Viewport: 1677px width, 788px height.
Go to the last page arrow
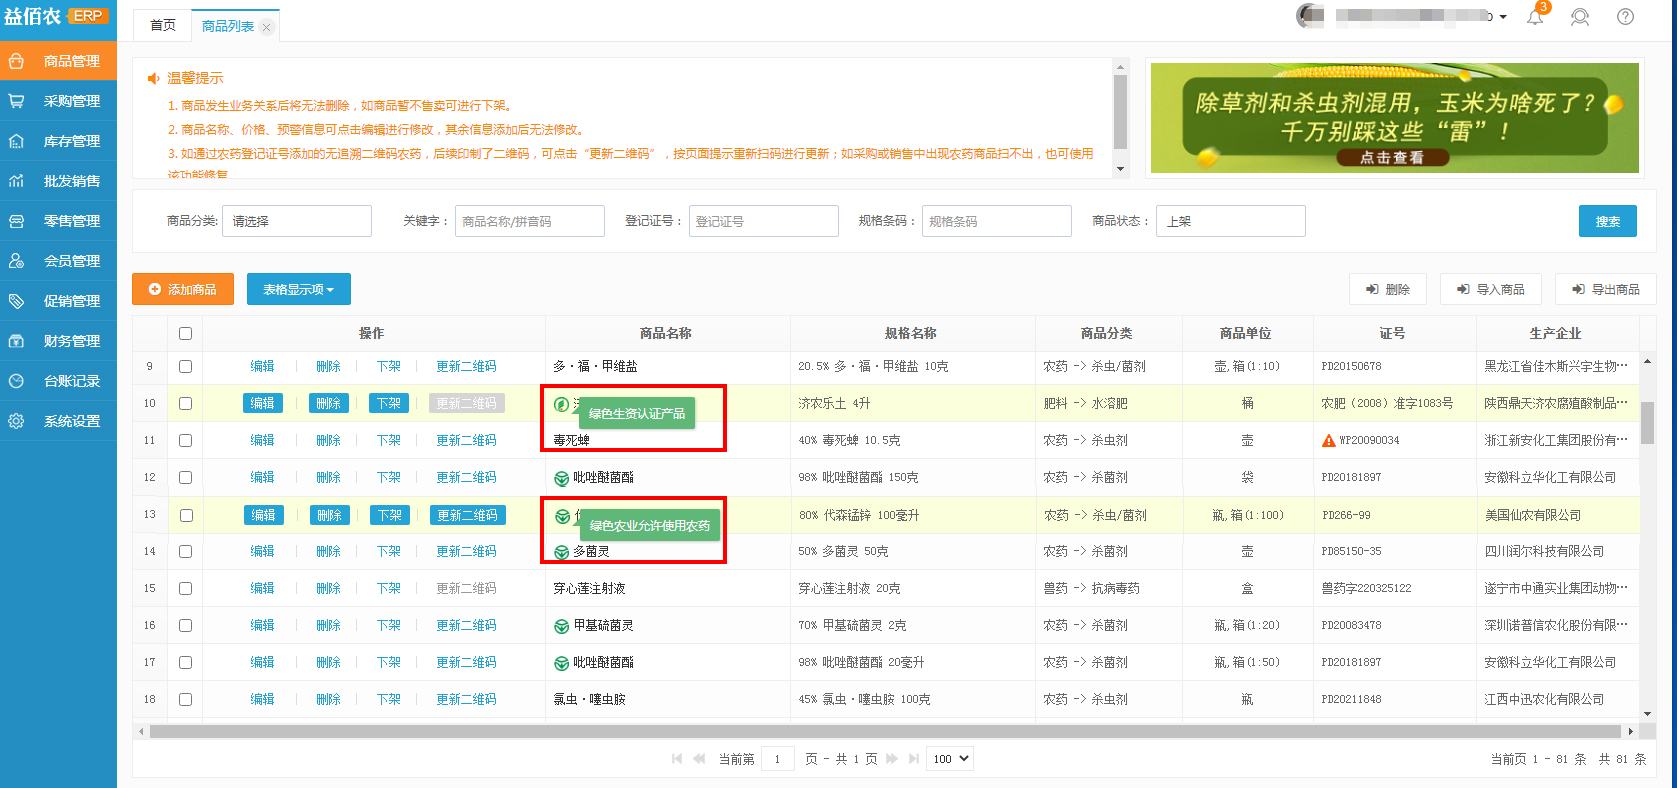pyautogui.click(x=913, y=759)
